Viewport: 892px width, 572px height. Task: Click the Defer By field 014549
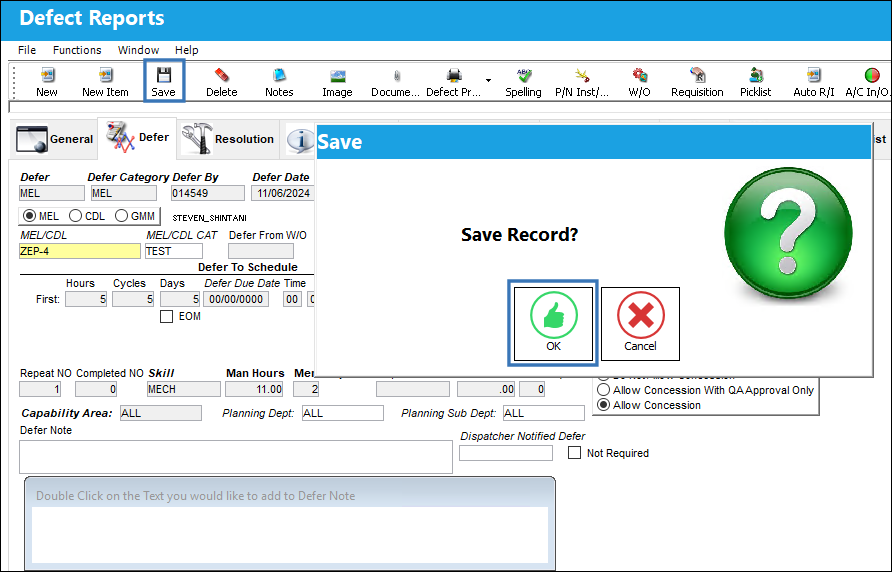pos(208,193)
